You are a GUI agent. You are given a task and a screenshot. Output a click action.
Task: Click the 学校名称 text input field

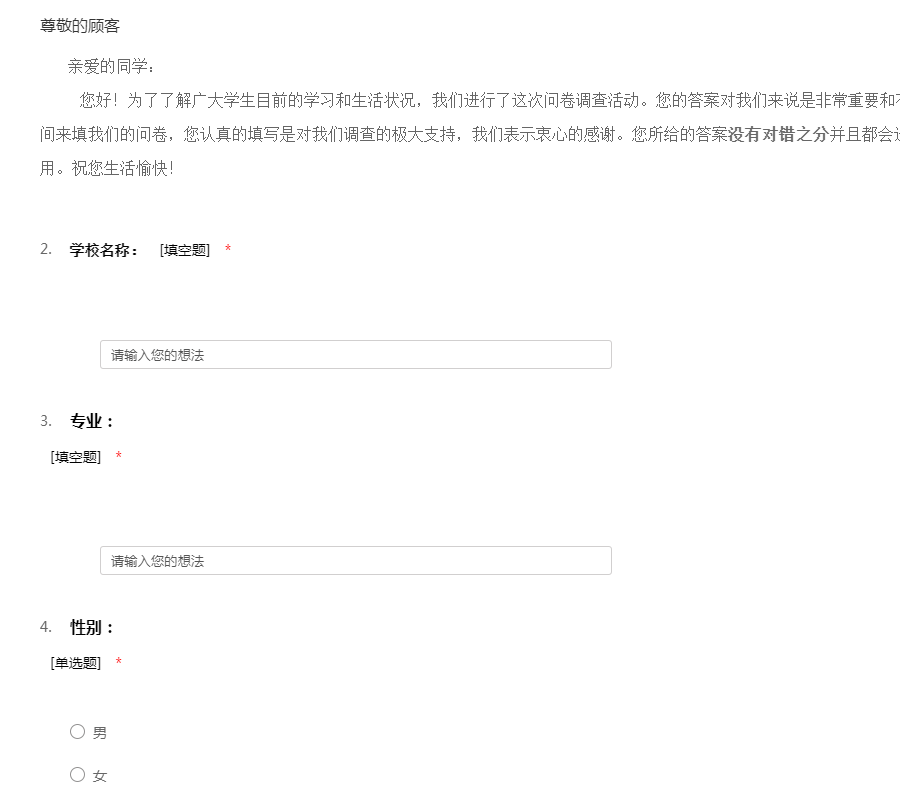356,355
